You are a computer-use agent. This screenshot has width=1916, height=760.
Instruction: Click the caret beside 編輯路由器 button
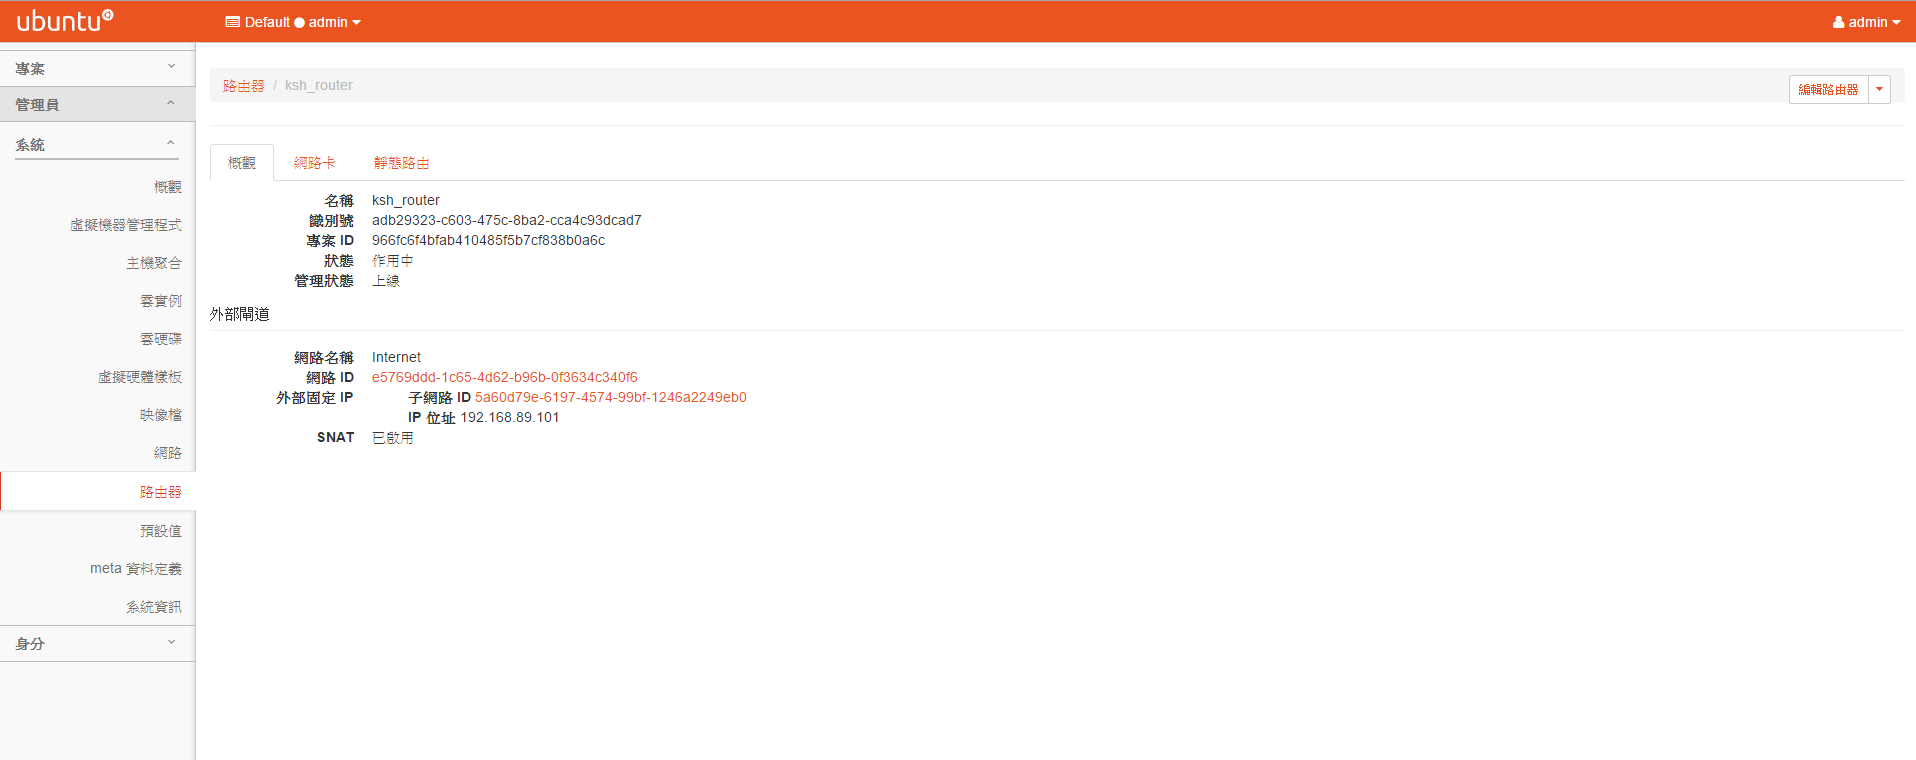tap(1879, 90)
